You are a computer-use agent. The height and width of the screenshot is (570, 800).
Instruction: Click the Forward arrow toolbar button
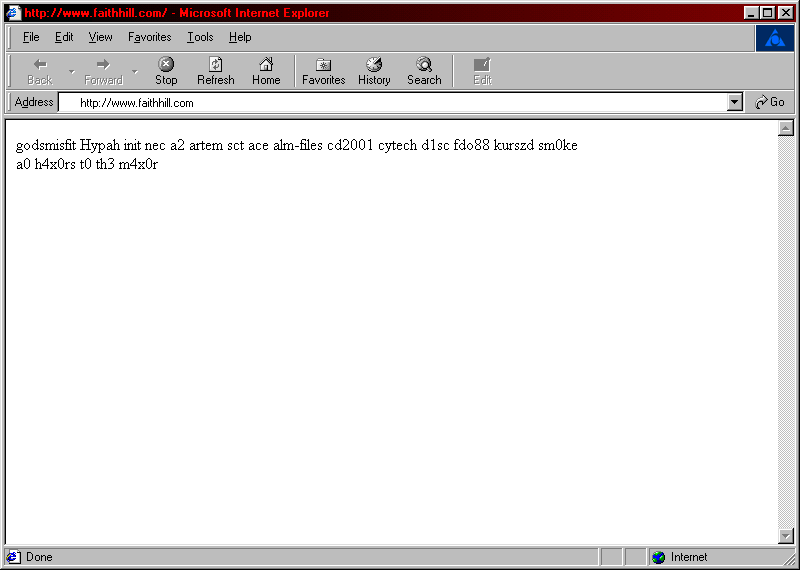103,71
